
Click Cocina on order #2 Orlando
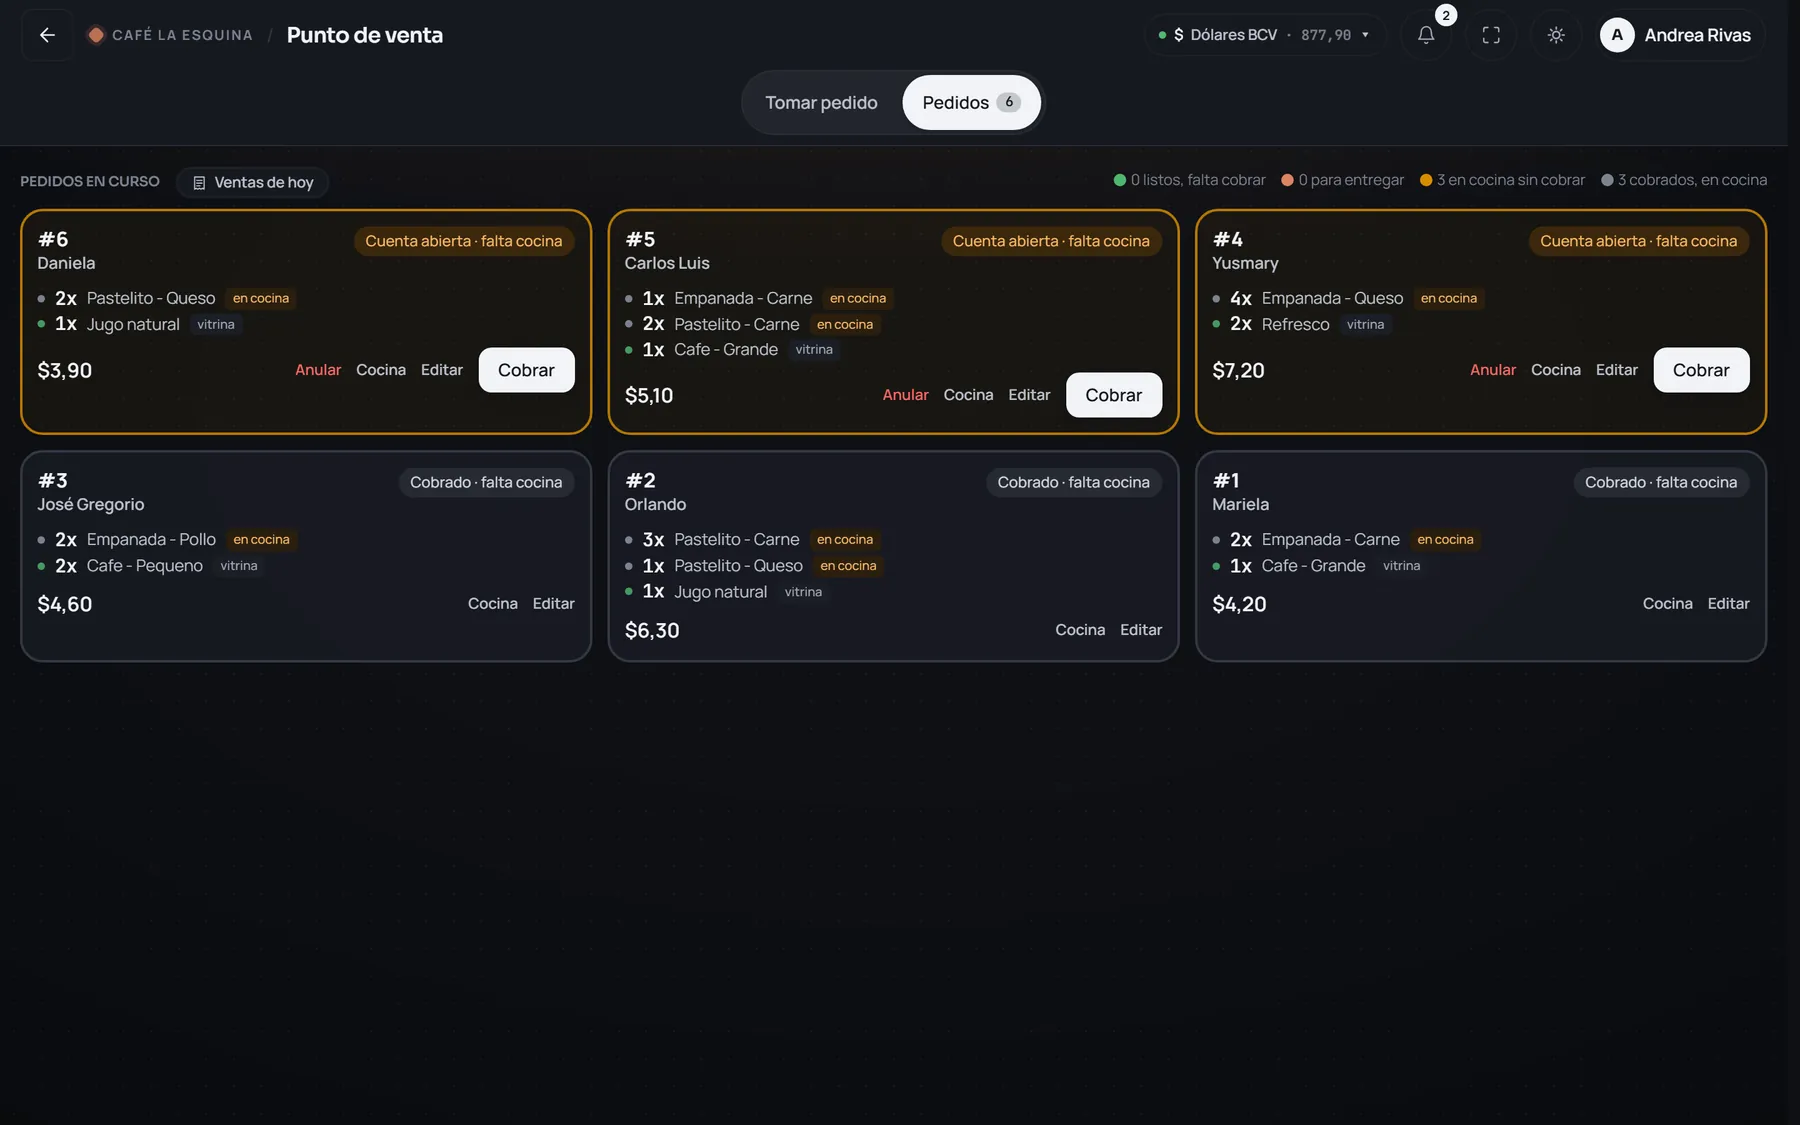coord(1080,630)
